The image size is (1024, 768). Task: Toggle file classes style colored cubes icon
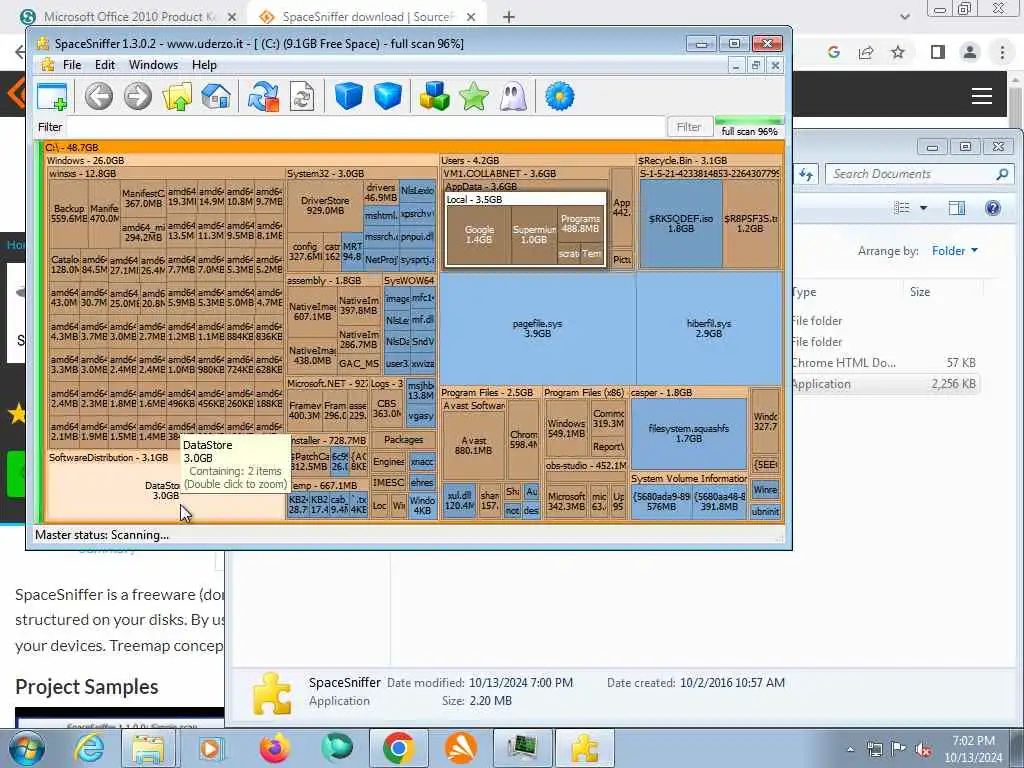(x=435, y=97)
